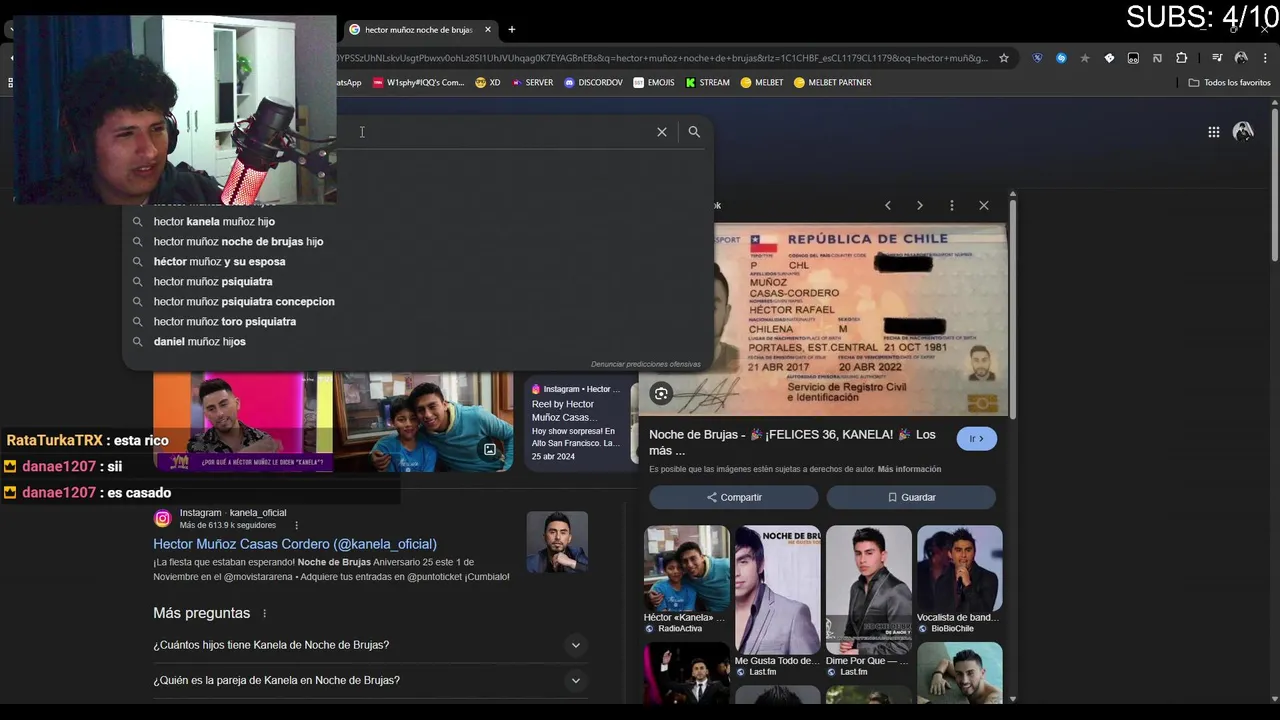
Task: Open Hector Muñoz Casas Cordero (@kanela_oficial) link
Action: tap(295, 544)
